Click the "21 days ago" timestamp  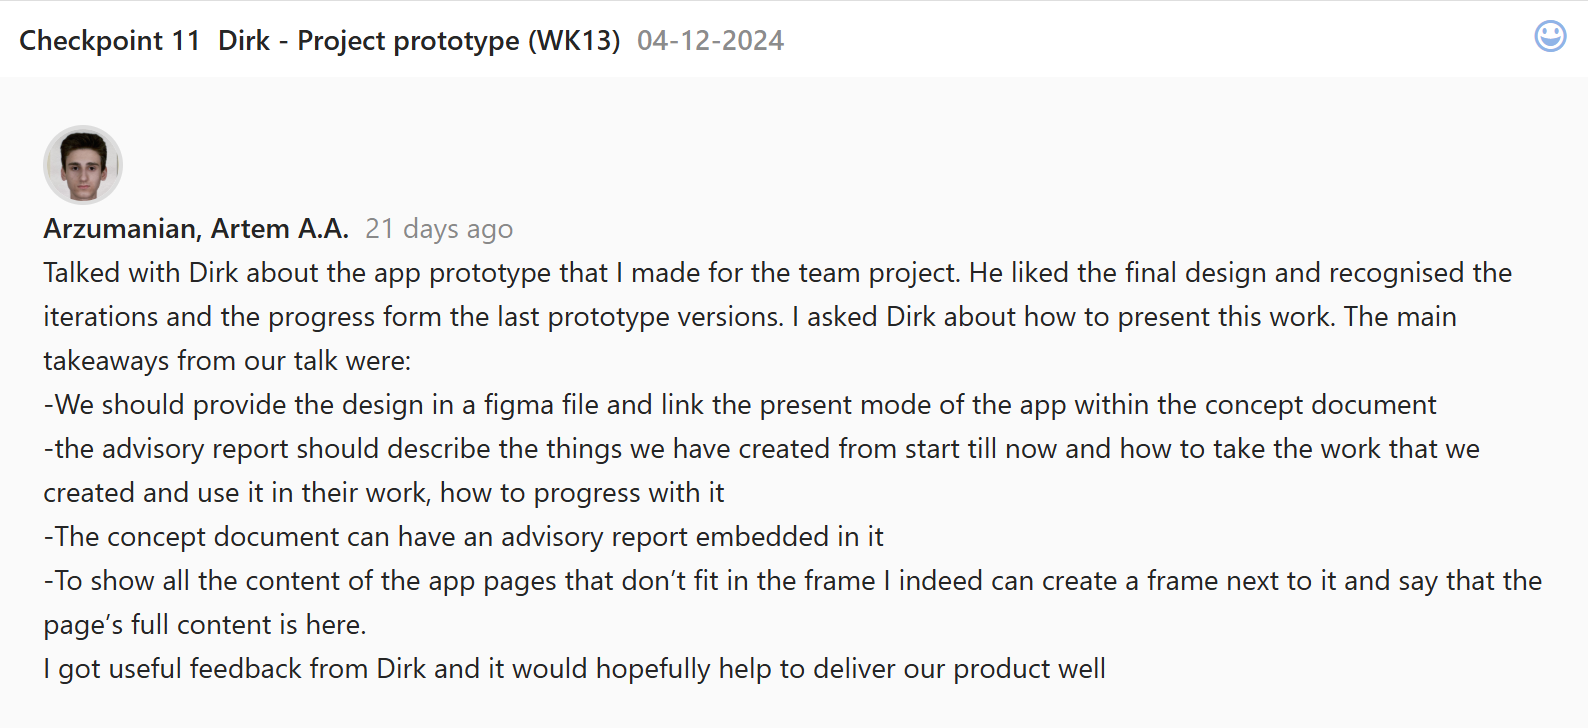pos(439,229)
